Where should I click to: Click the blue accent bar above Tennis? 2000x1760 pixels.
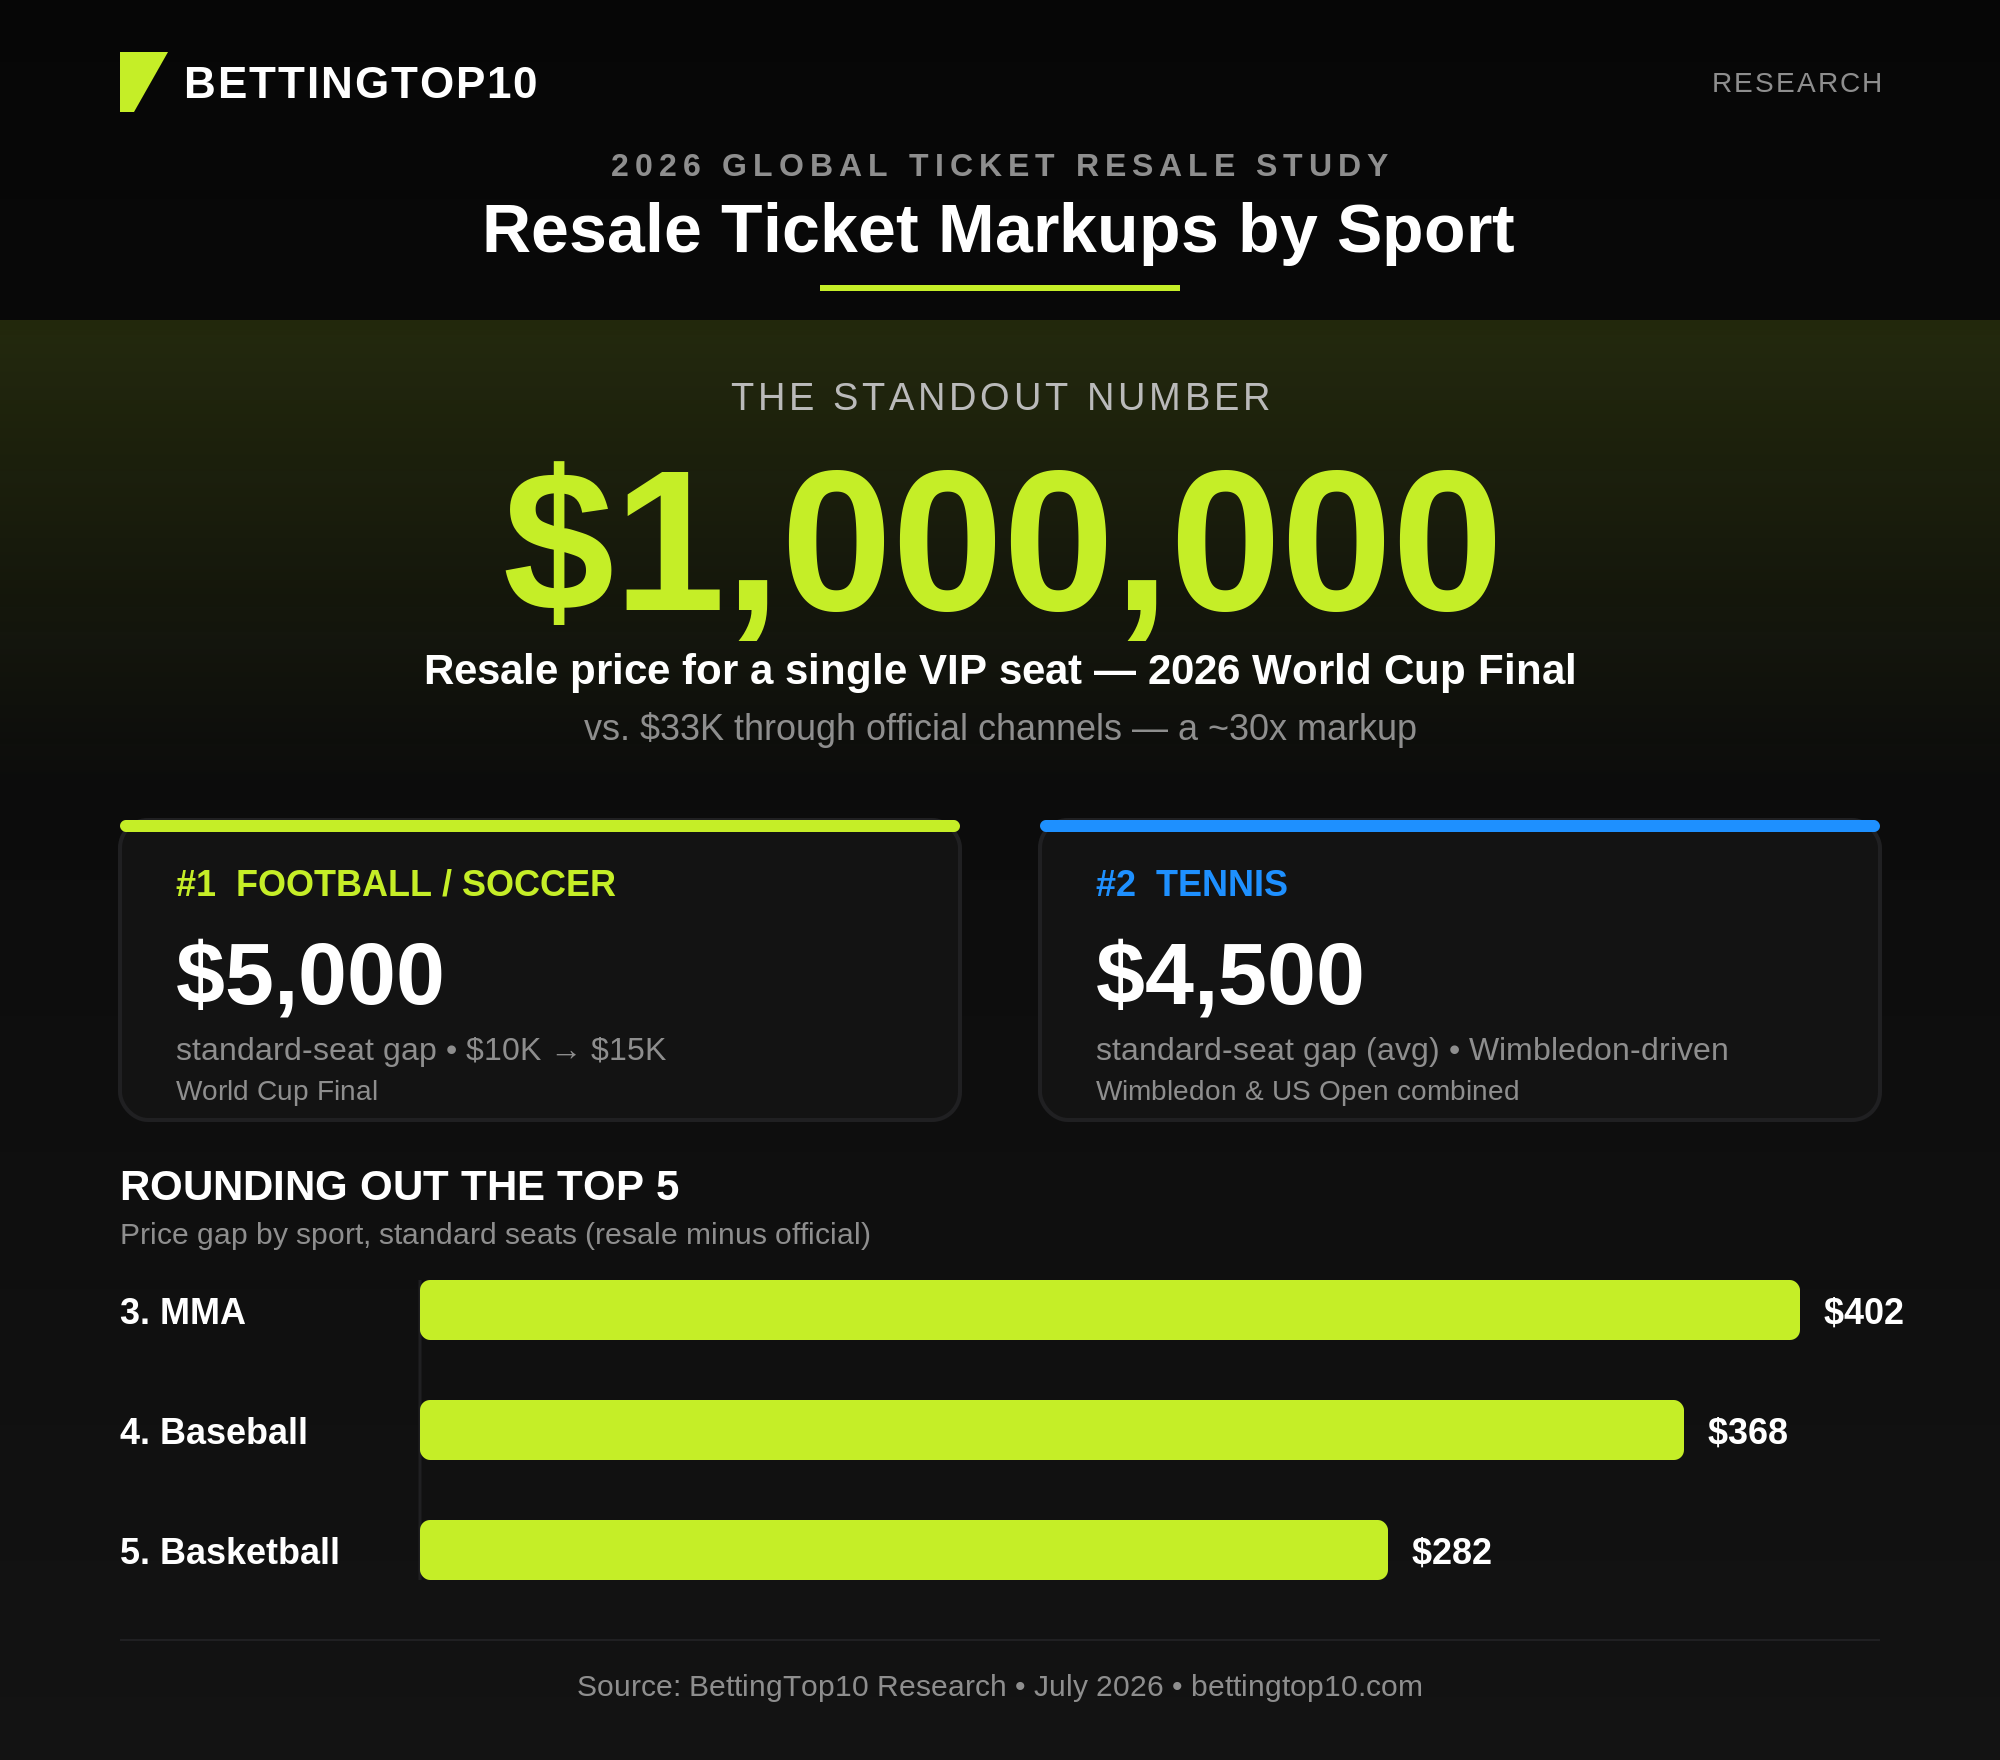click(x=1460, y=826)
